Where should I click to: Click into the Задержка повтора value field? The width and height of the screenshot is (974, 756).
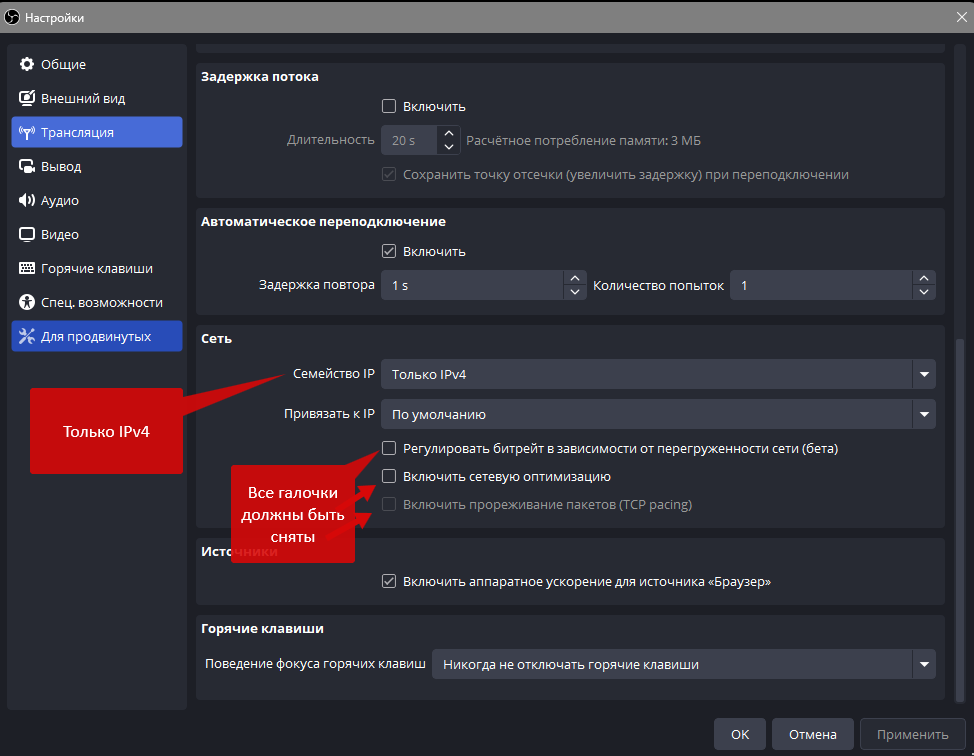[x=473, y=285]
